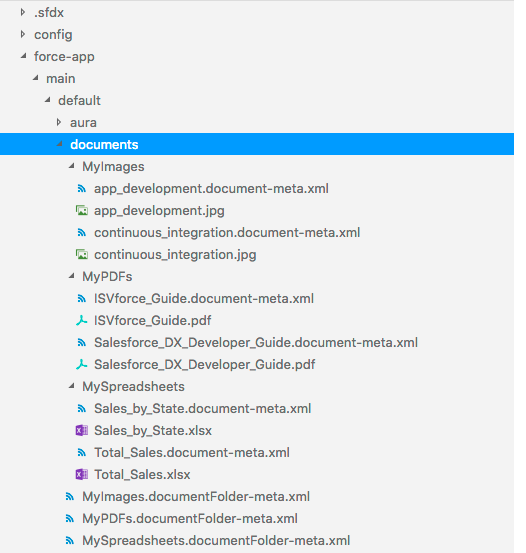Click XML icon of MyImages.documentFolder-meta.xml
526x553 pixels.
(70, 497)
